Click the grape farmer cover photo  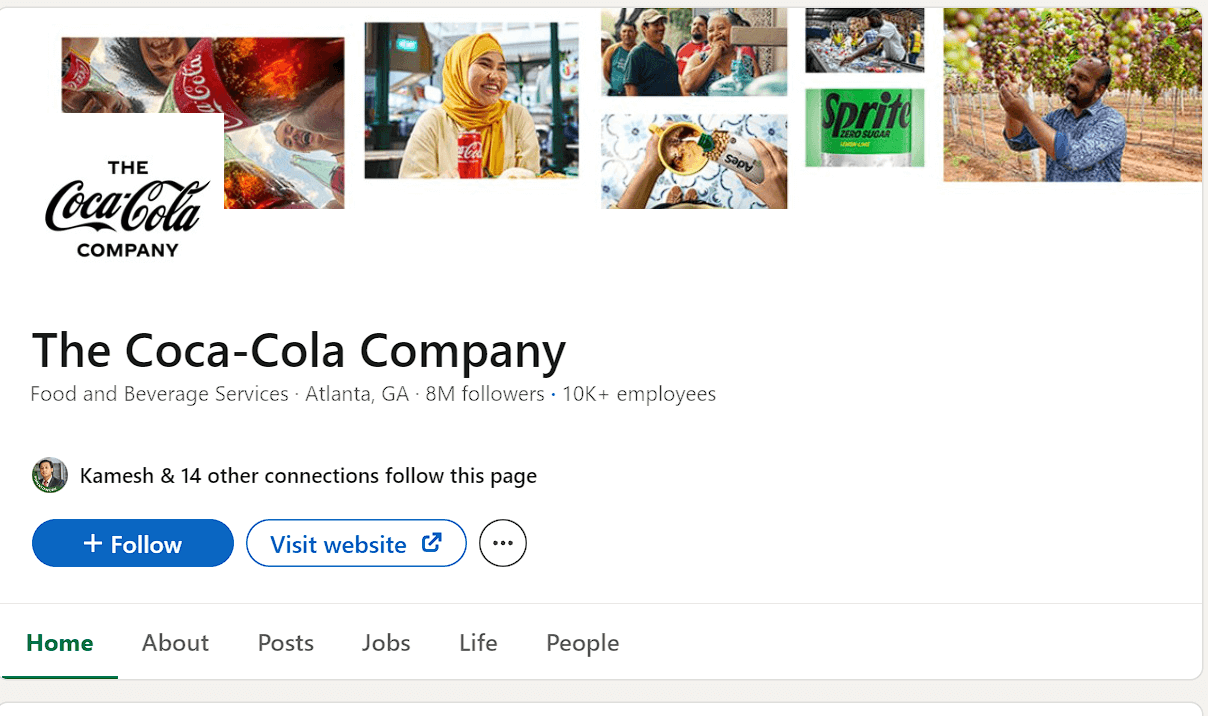pyautogui.click(x=1071, y=95)
